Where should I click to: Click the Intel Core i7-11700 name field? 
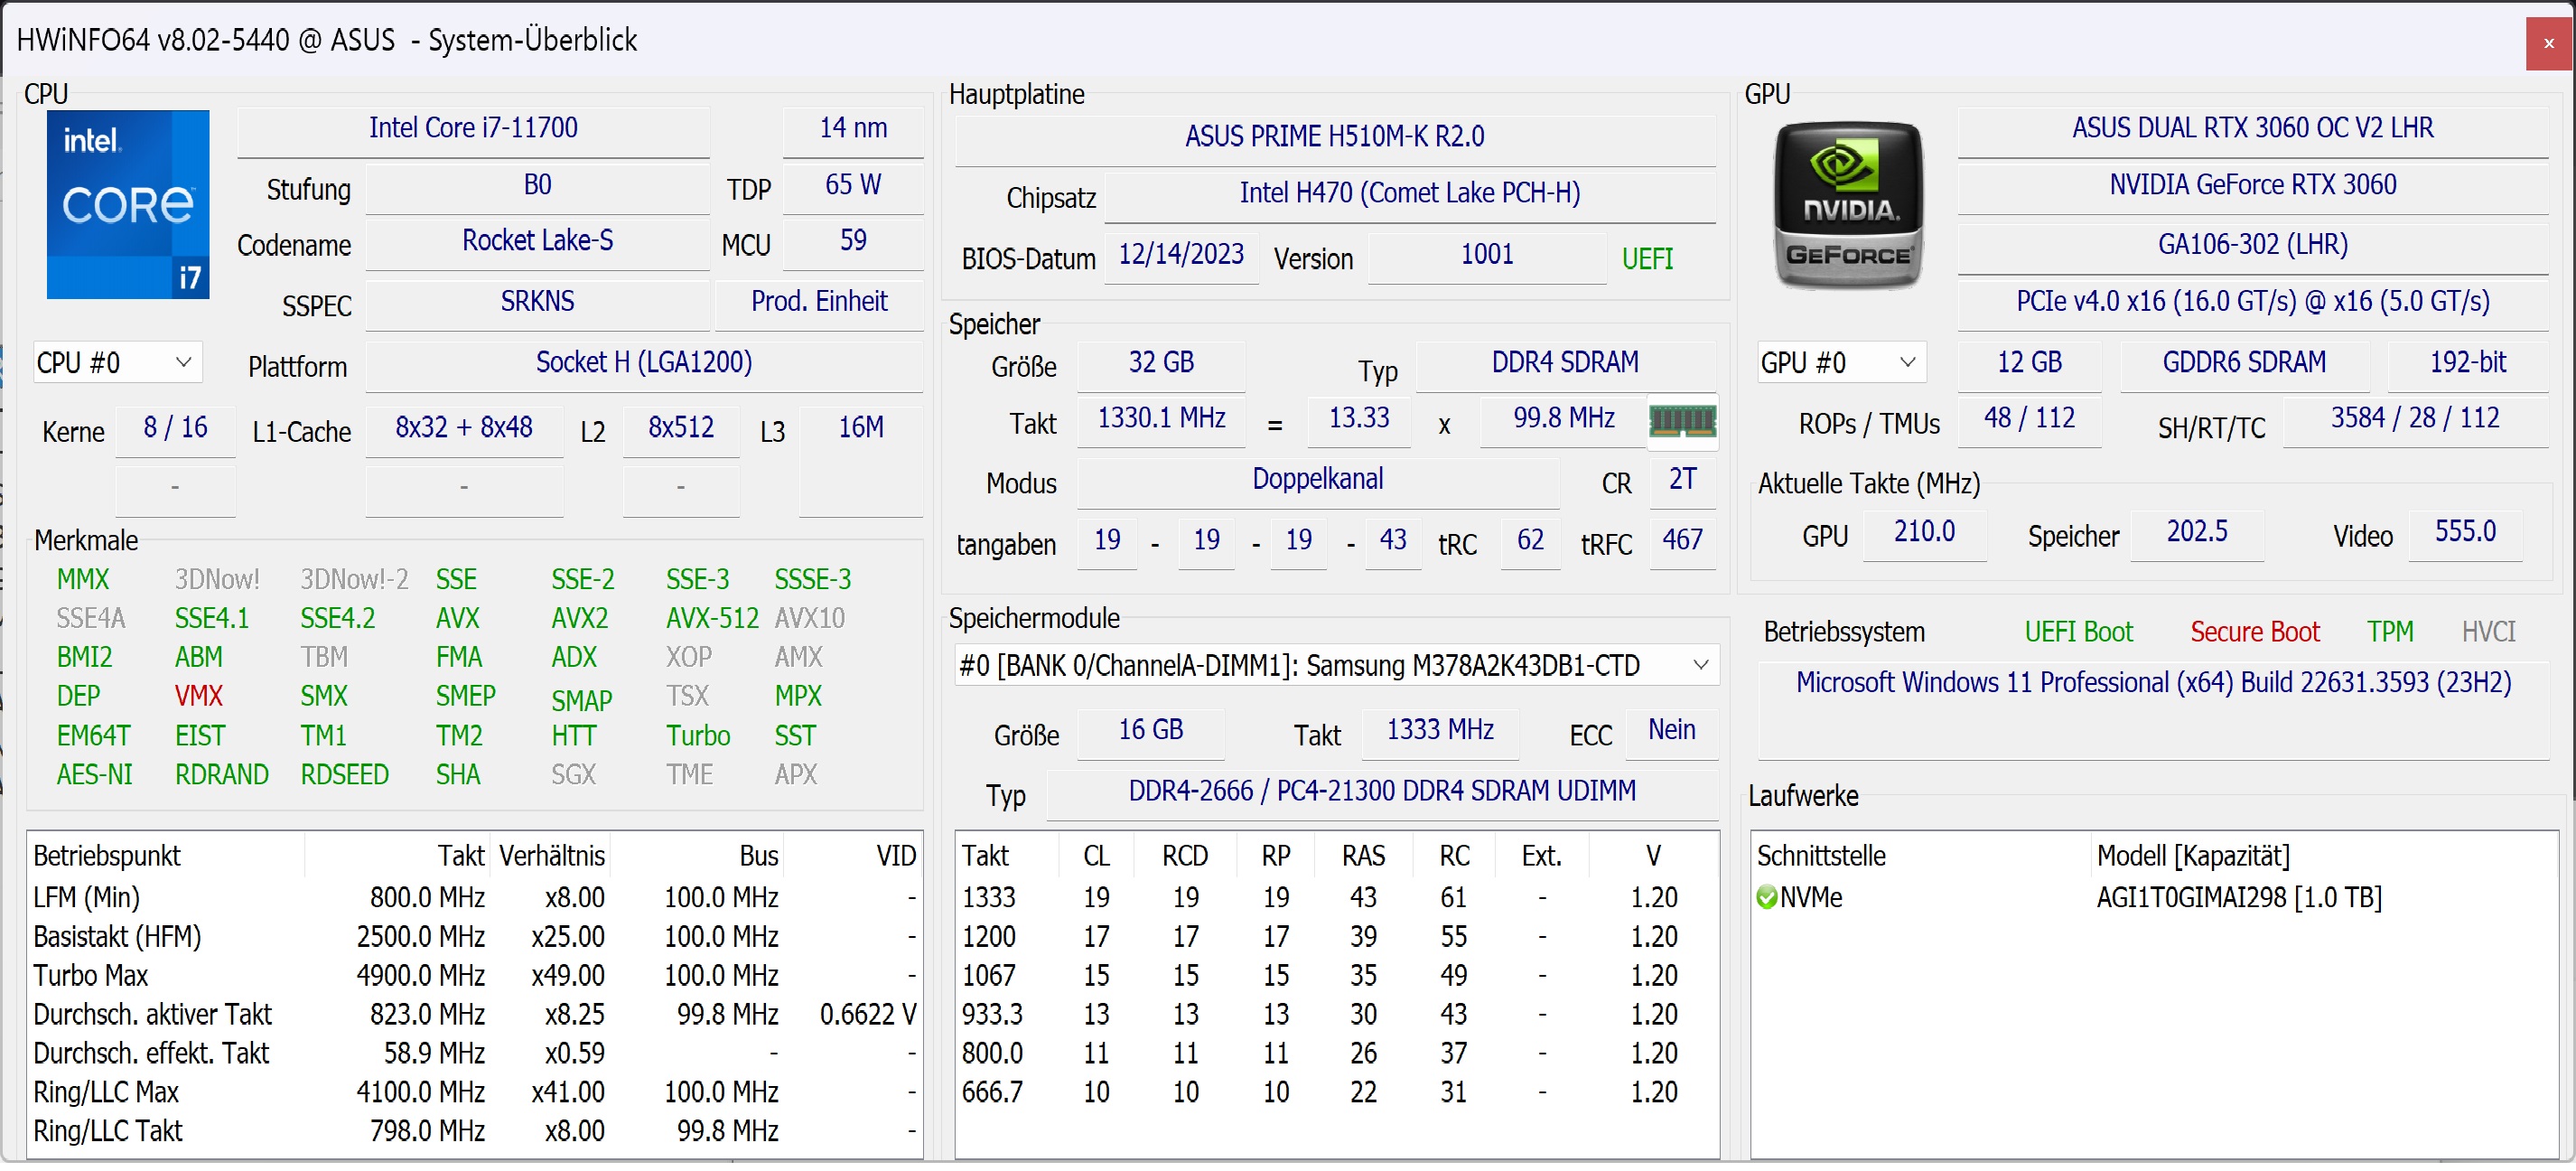(x=473, y=128)
